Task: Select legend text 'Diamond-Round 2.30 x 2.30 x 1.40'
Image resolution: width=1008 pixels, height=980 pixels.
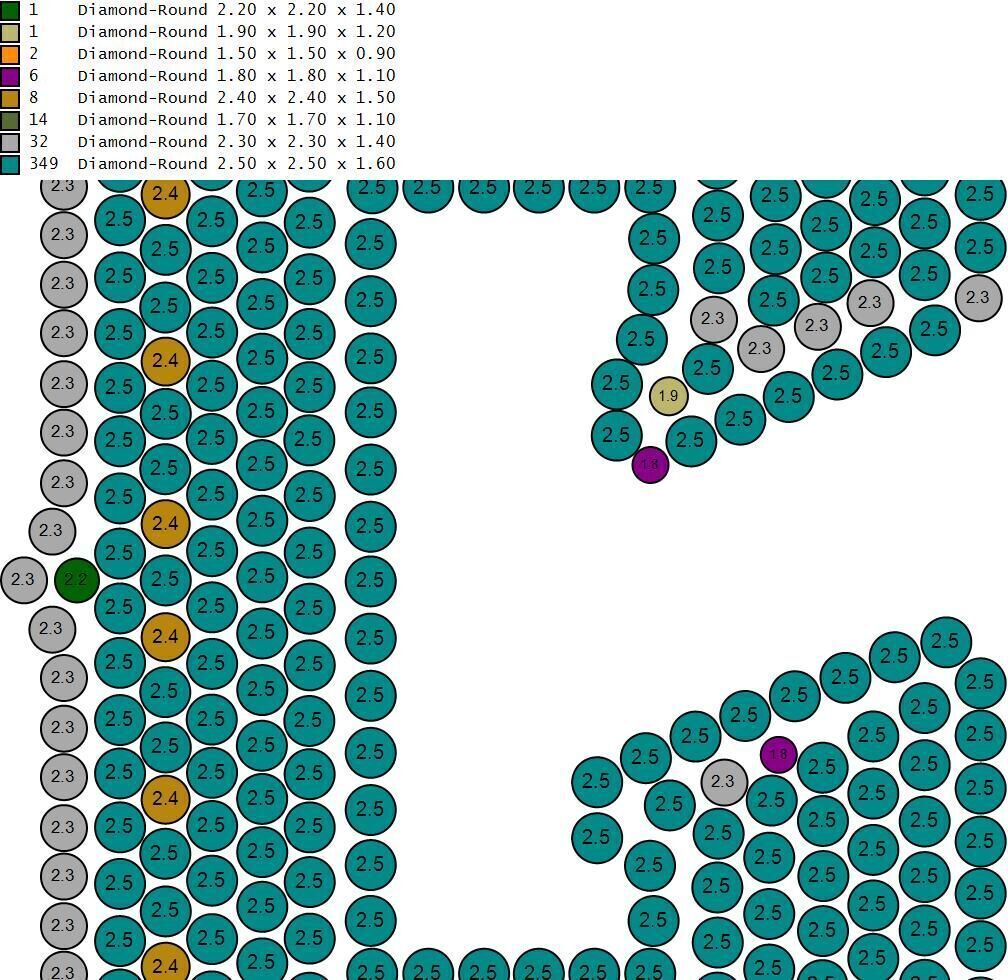Action: coord(237,141)
